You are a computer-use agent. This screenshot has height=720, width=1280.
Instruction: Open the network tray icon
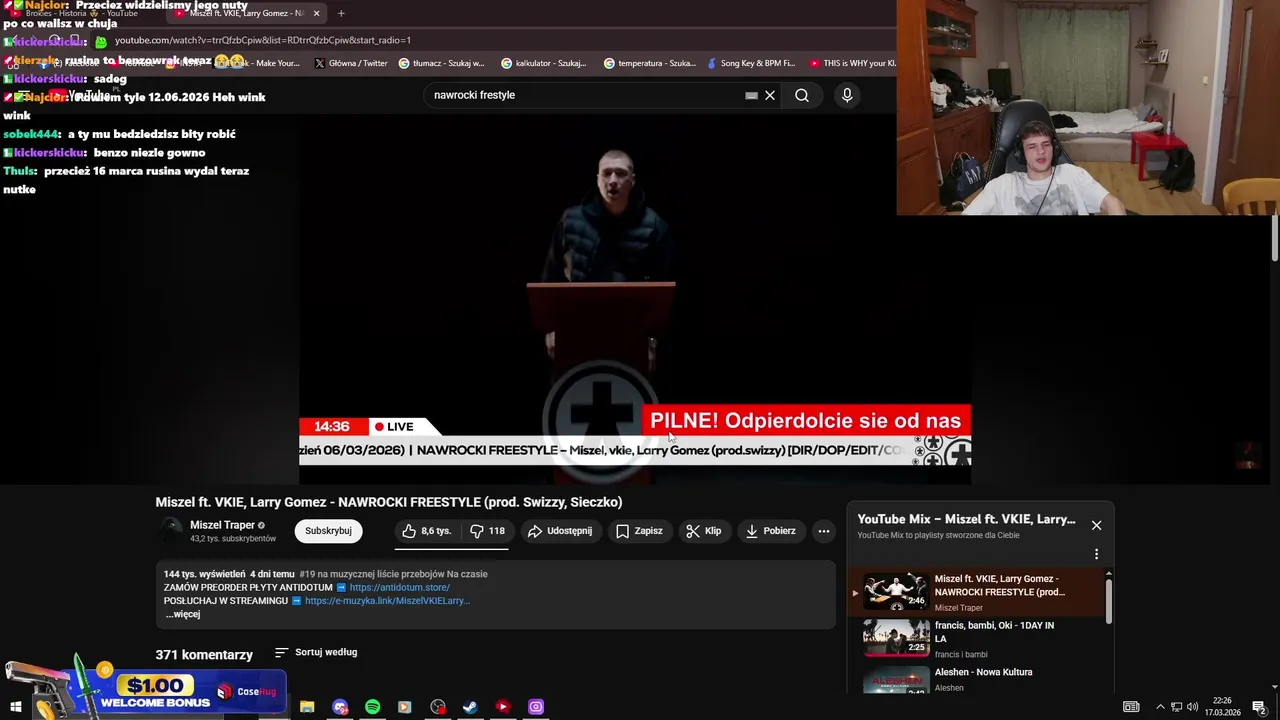coord(1176,707)
